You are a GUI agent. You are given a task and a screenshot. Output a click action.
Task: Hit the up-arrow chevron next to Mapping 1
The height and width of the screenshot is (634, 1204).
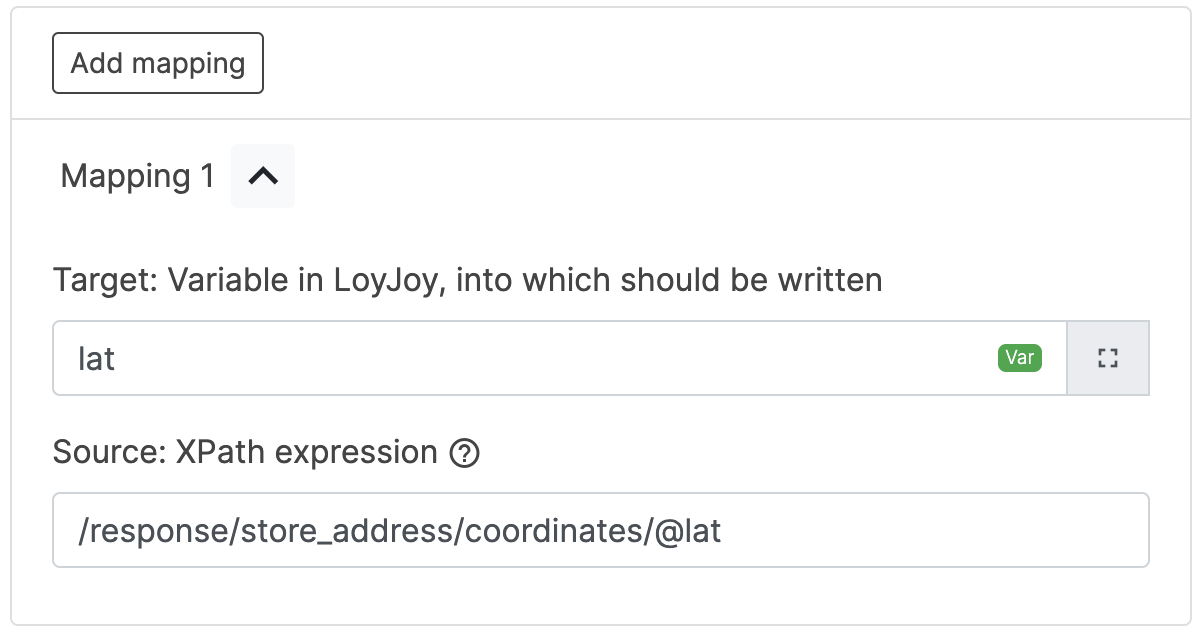(263, 176)
